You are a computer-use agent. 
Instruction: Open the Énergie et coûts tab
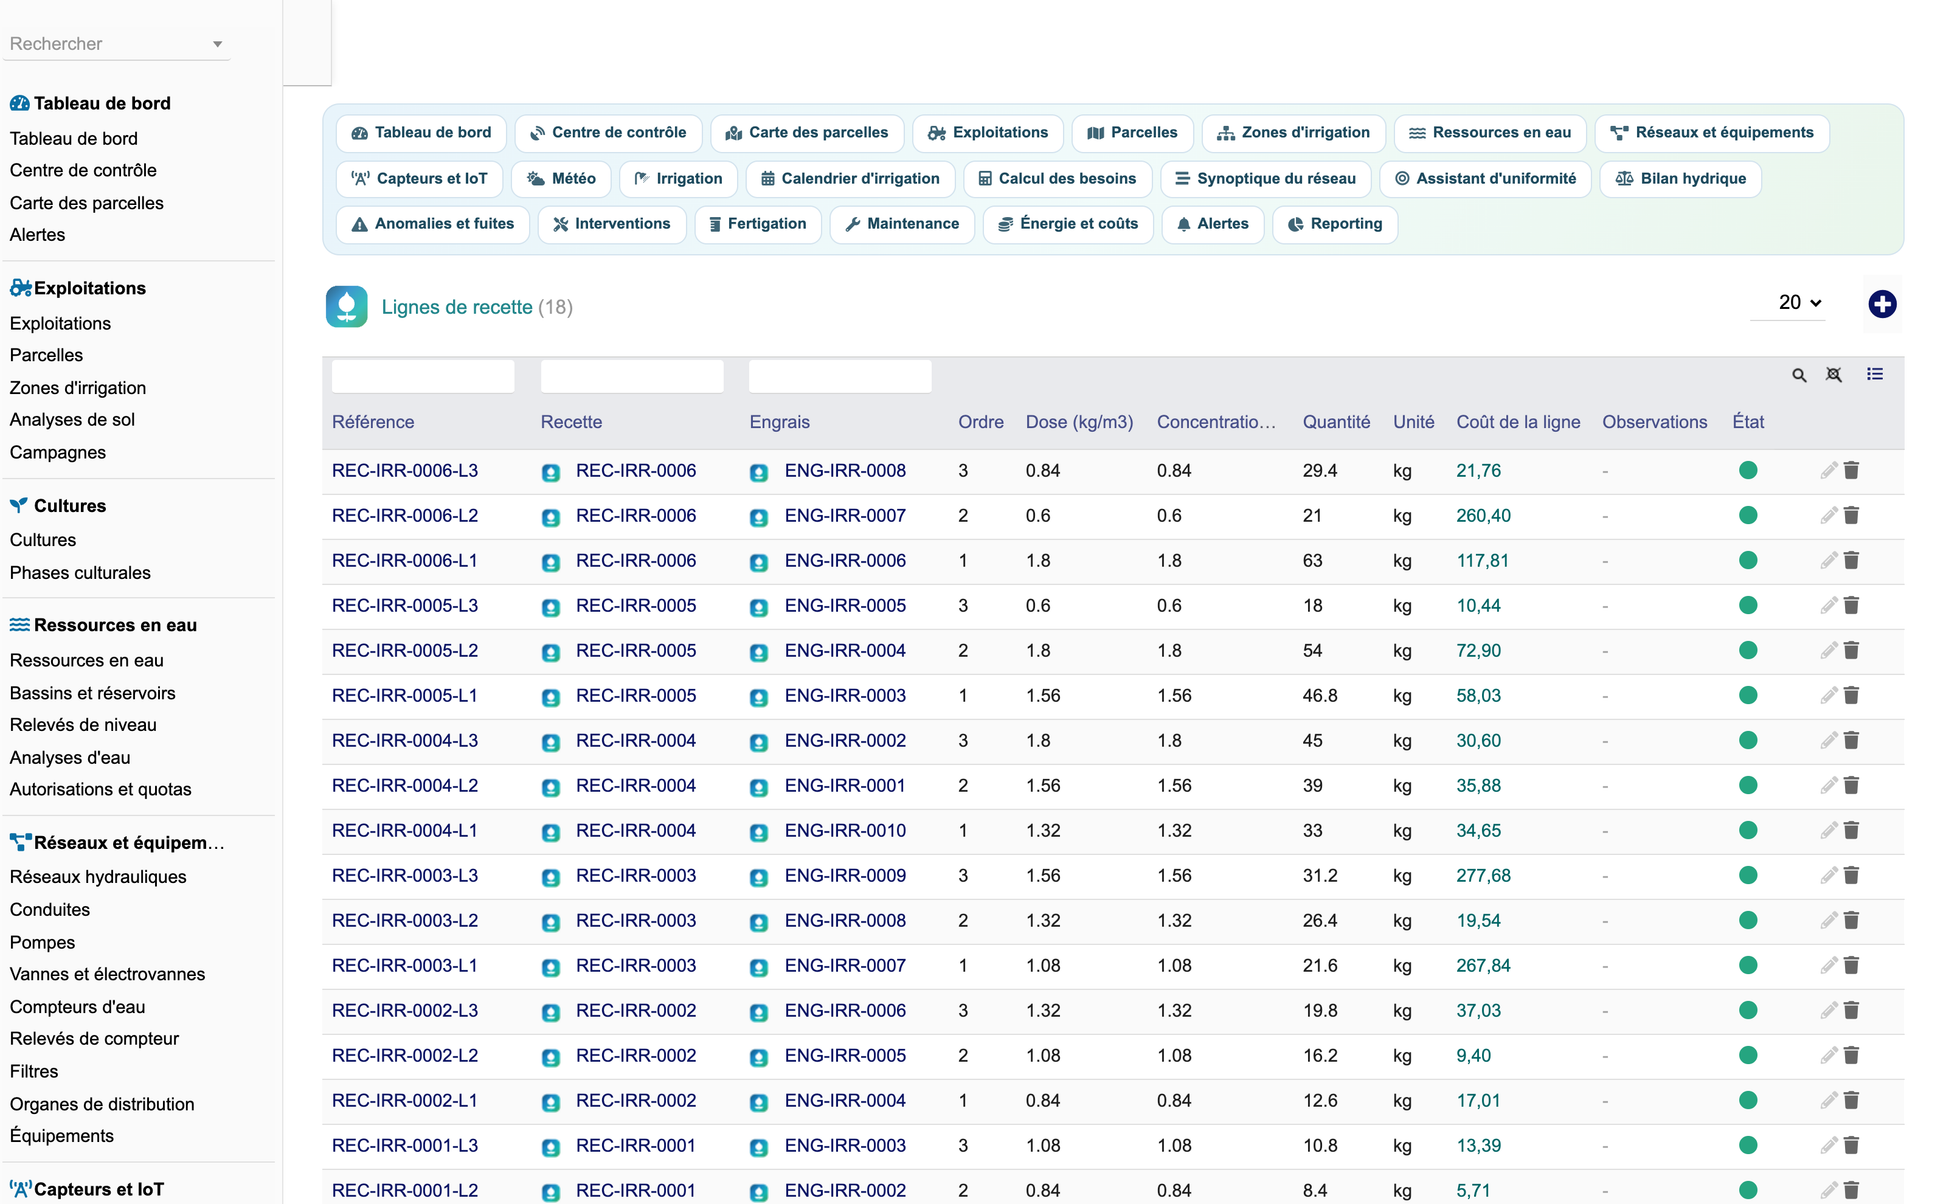coord(1068,224)
